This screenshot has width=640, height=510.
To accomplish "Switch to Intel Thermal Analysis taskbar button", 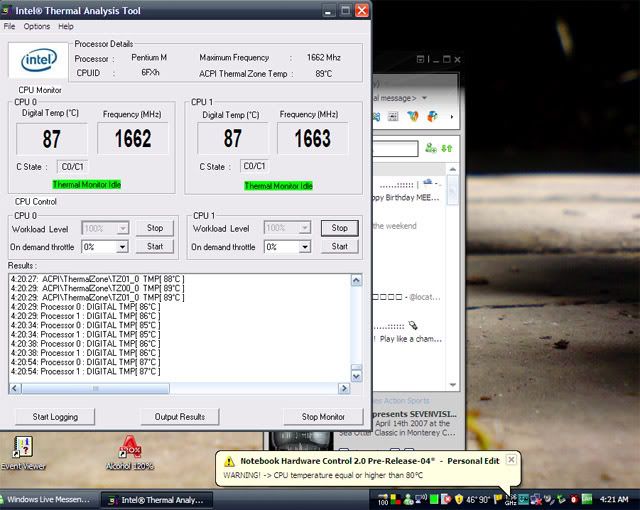I will point(158,500).
